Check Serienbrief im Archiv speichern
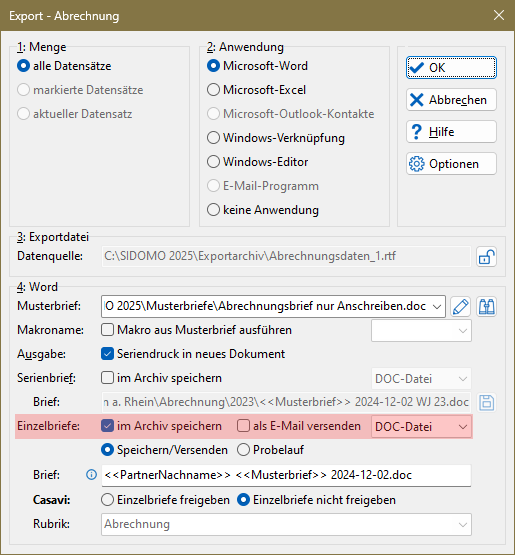This screenshot has height=555, width=515. point(107,378)
